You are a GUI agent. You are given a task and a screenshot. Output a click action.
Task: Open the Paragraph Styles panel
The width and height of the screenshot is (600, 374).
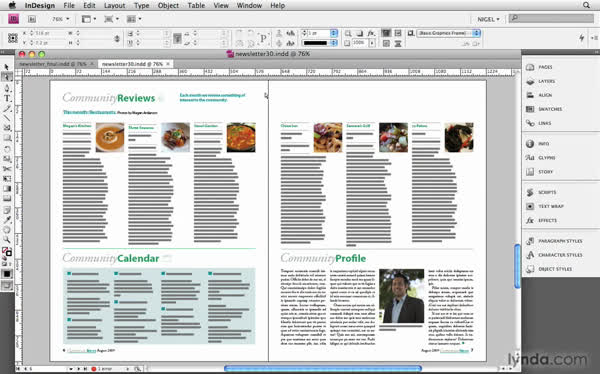click(560, 241)
